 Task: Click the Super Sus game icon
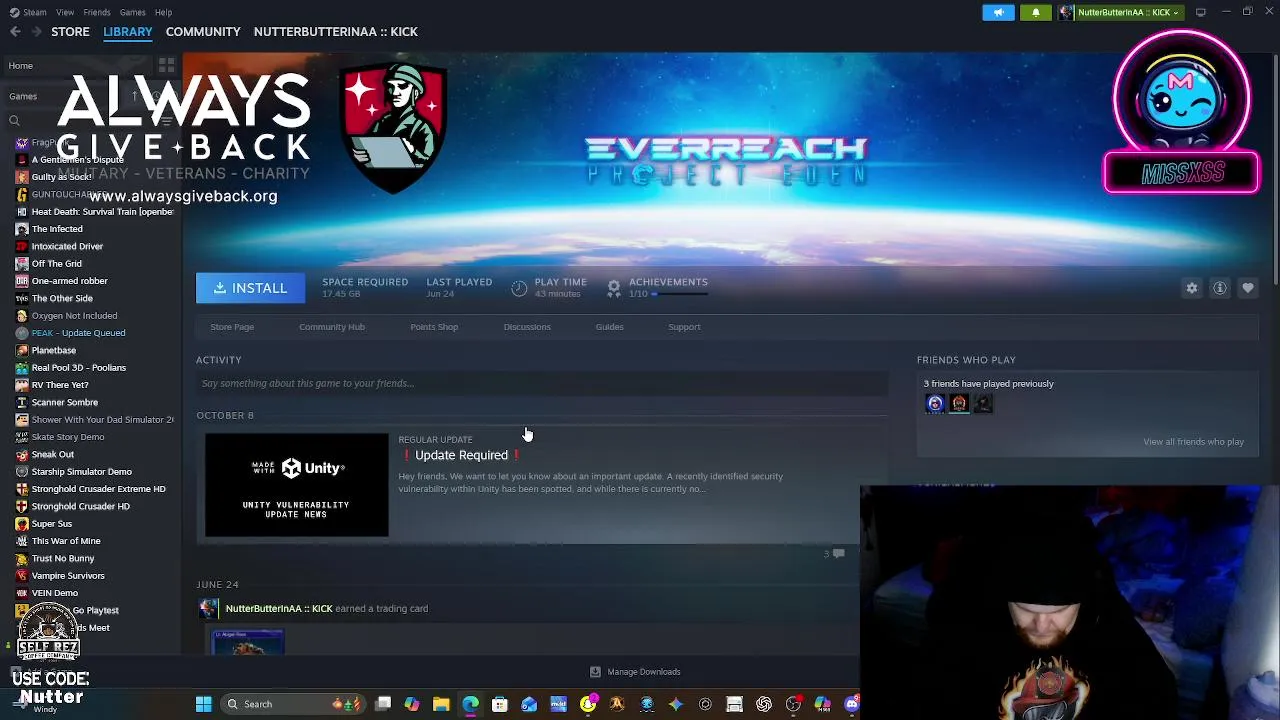(x=21, y=524)
